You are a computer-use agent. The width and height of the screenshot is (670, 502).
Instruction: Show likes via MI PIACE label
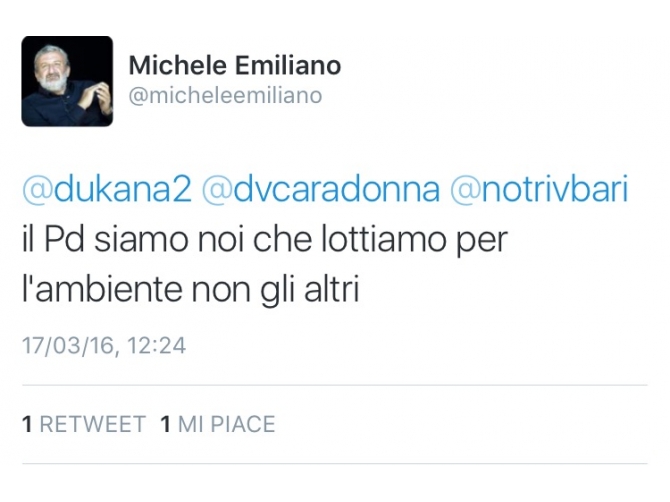click(226, 424)
